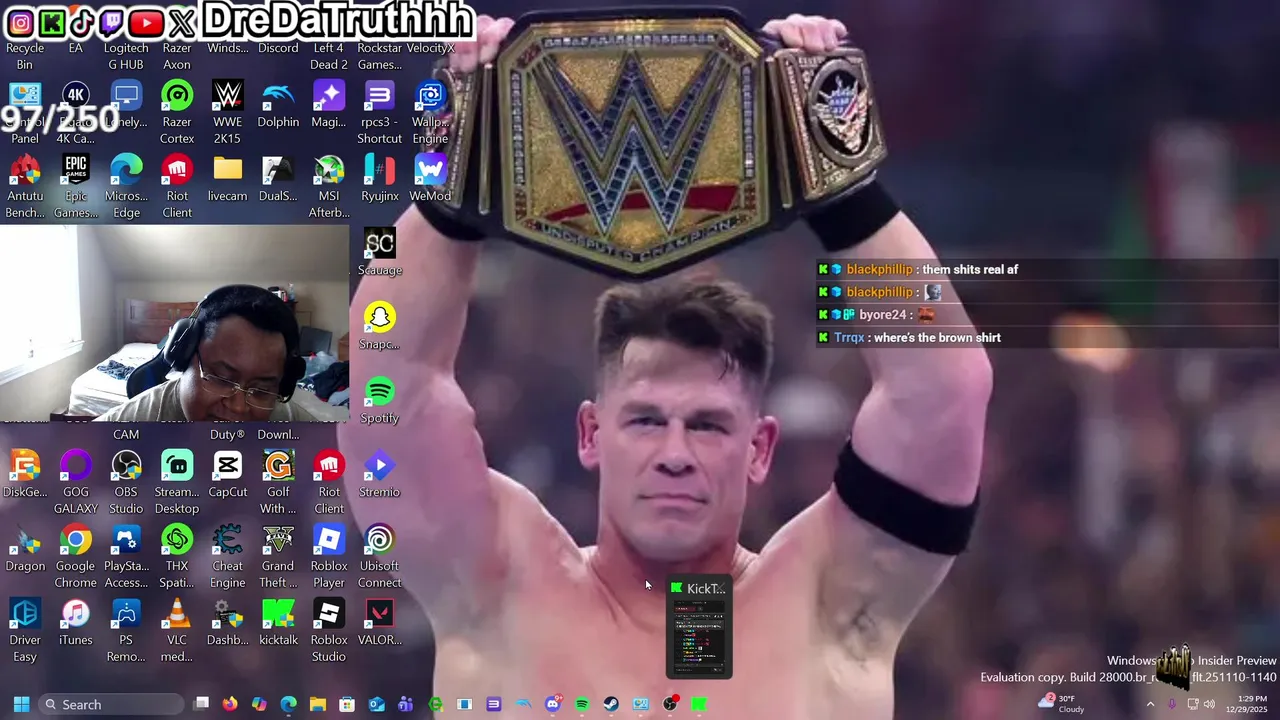Select the VALORANT desktop shortcut

point(379,623)
